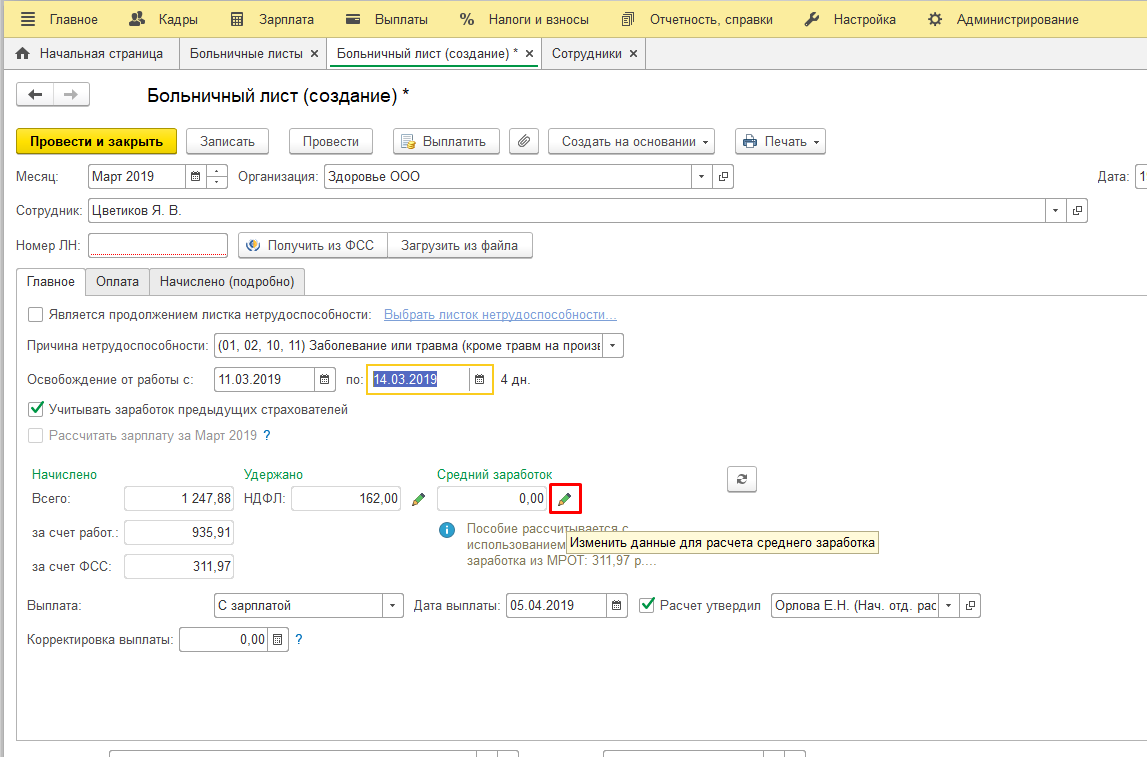The image size is (1147, 757).
Task: Click the recalculate refresh icon
Action: (742, 479)
